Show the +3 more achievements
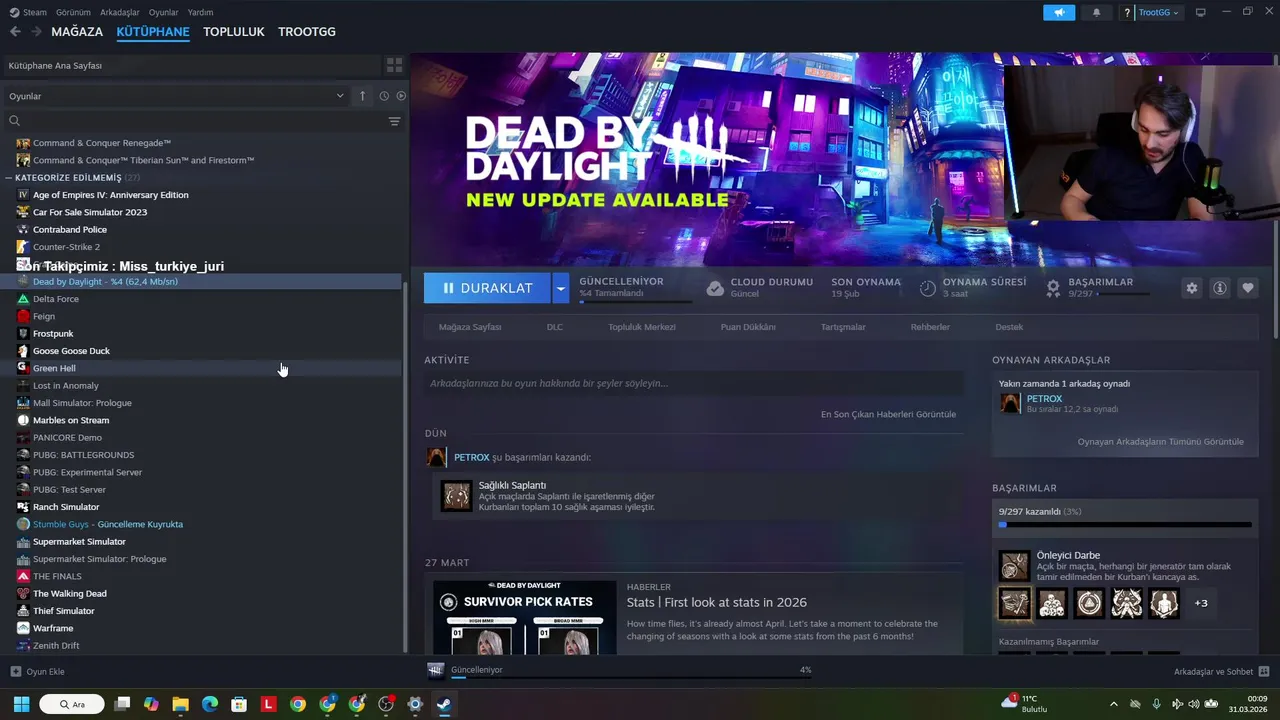 pos(1201,603)
